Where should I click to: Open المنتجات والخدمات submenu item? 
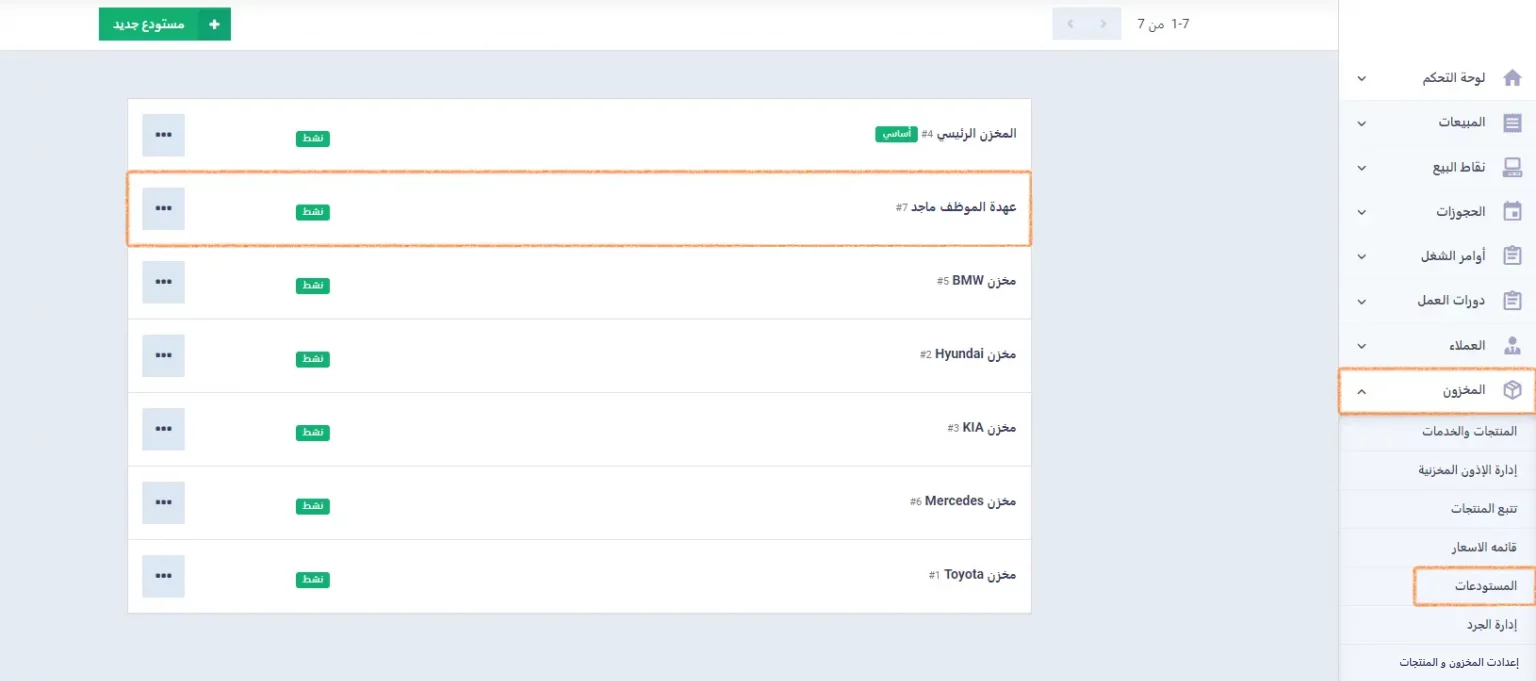click(1469, 432)
